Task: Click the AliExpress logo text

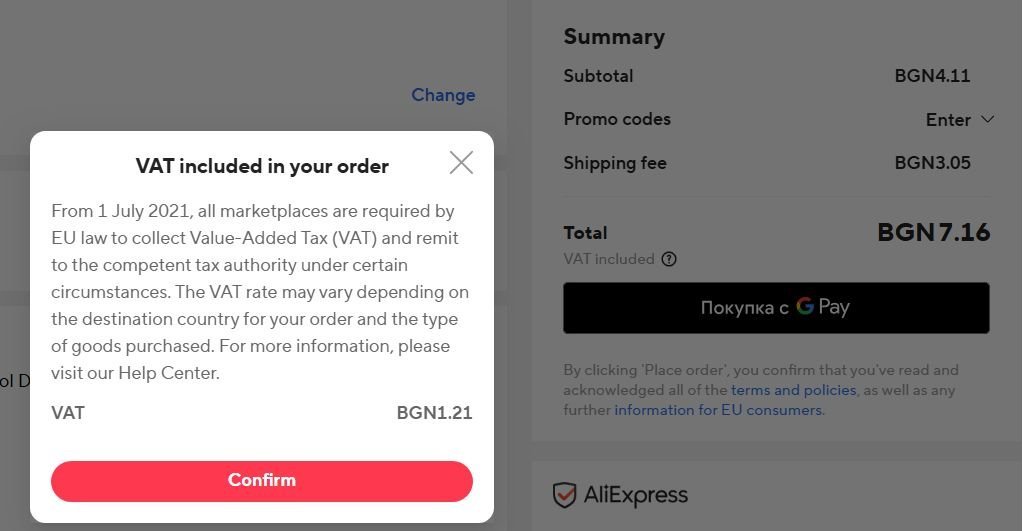Action: pyautogui.click(x=635, y=494)
